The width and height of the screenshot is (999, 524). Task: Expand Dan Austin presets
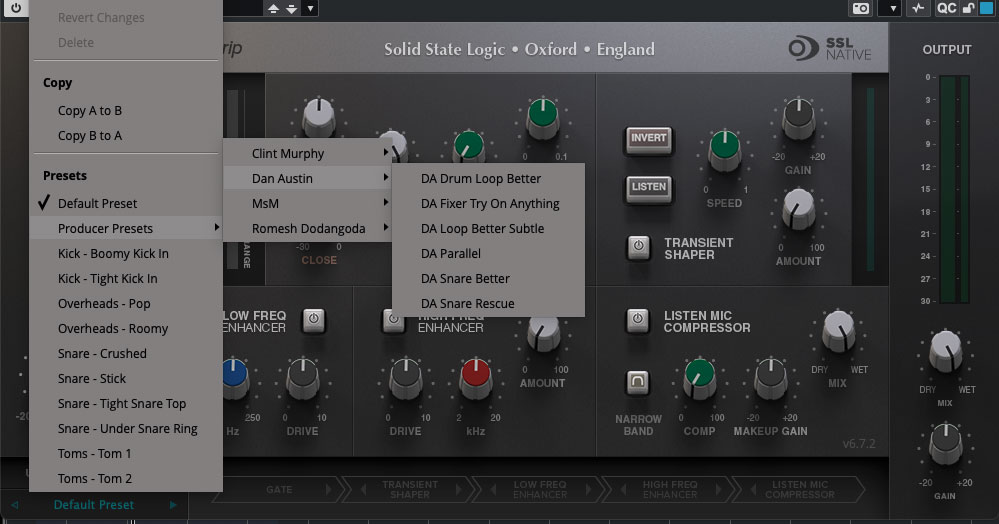point(307,178)
